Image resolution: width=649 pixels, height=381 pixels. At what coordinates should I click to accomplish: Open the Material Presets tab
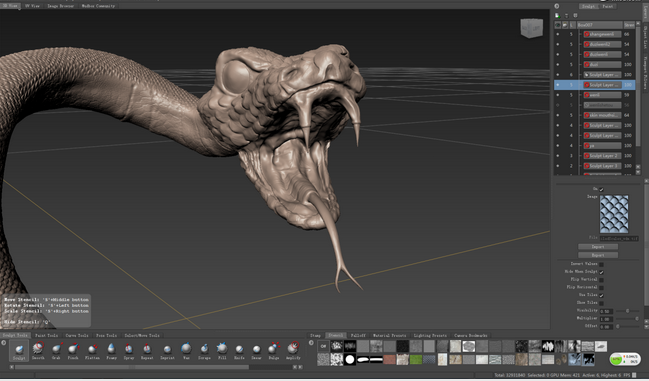click(389, 335)
